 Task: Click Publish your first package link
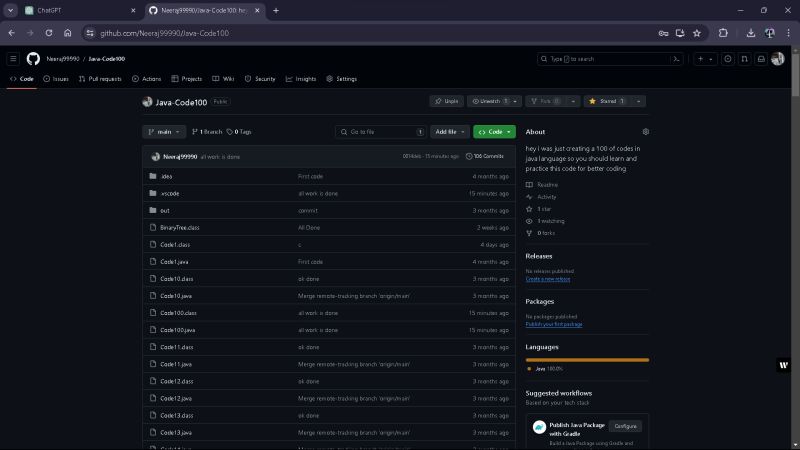tap(554, 324)
